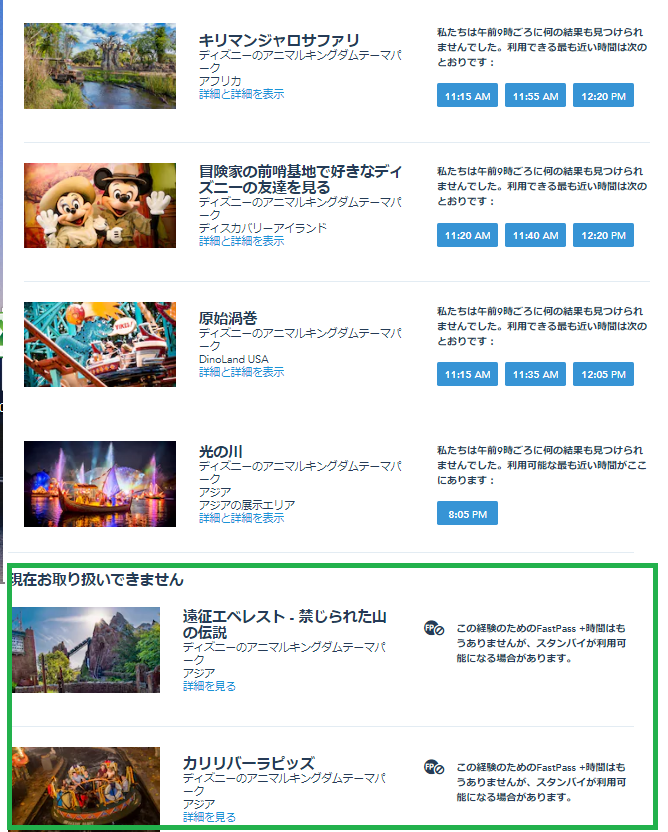Open 遠征エベレスト mountain thumbnail

pyautogui.click(x=86, y=650)
